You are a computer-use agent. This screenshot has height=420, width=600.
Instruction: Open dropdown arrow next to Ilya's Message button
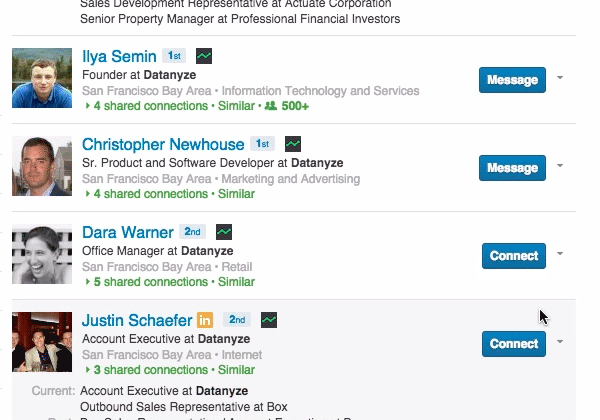point(560,78)
